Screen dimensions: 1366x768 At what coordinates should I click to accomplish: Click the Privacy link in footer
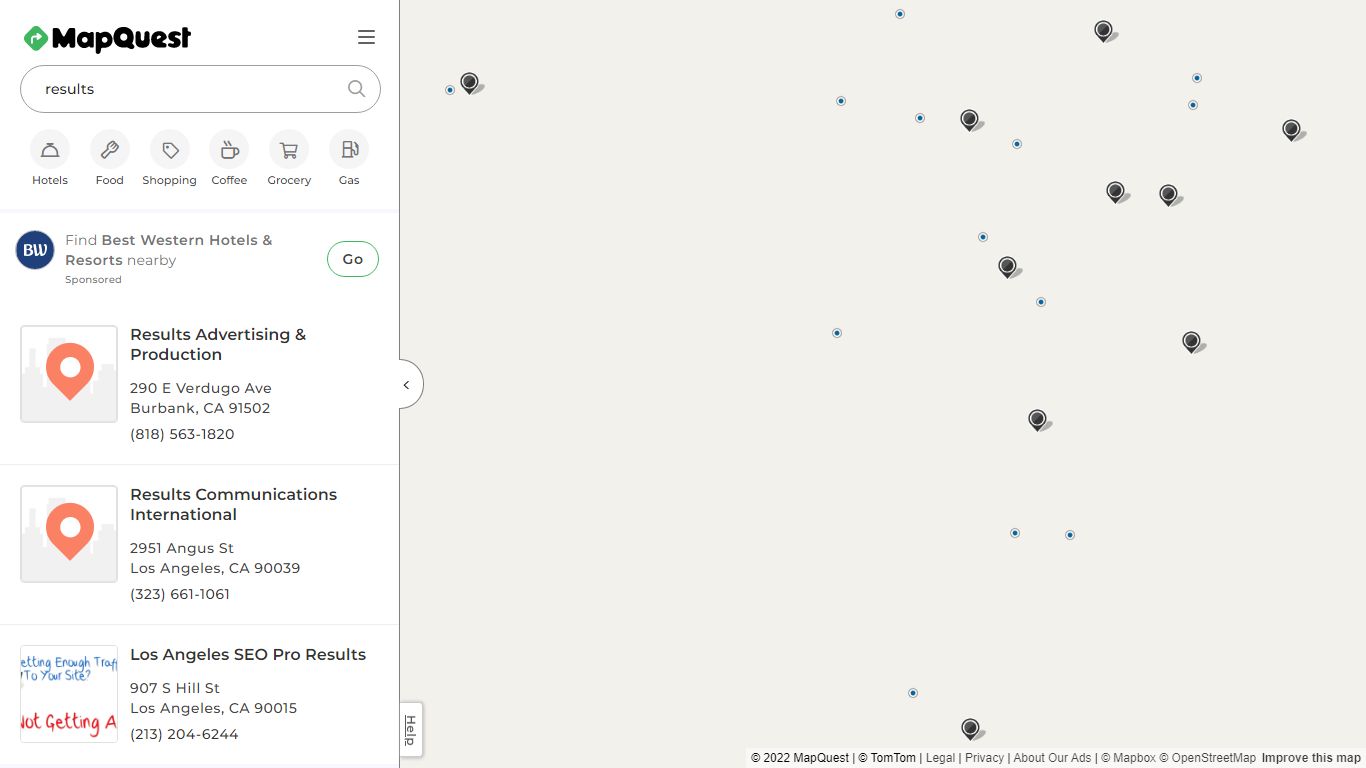984,758
